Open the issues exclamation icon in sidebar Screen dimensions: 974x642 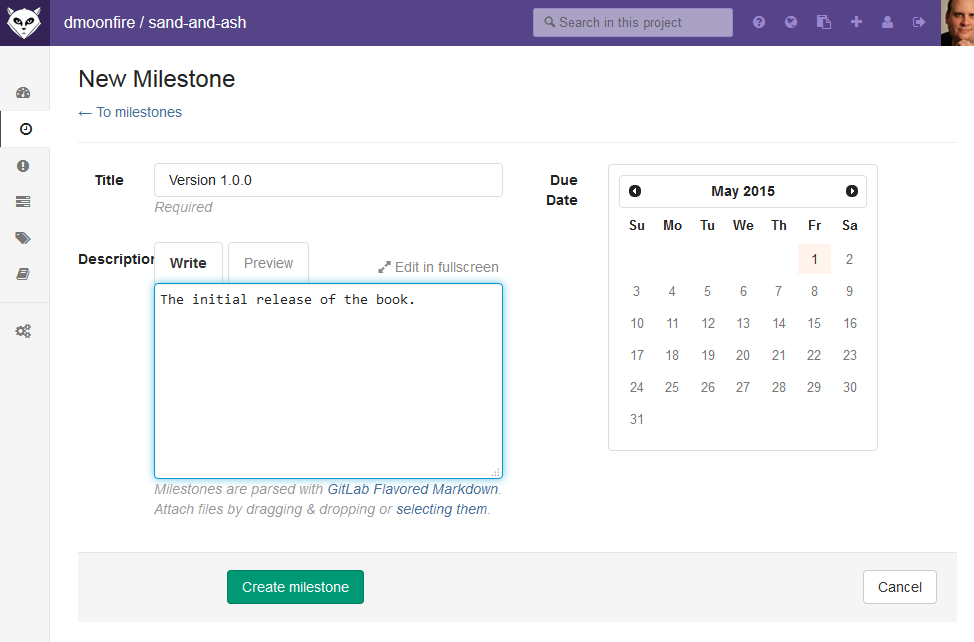[x=23, y=166]
